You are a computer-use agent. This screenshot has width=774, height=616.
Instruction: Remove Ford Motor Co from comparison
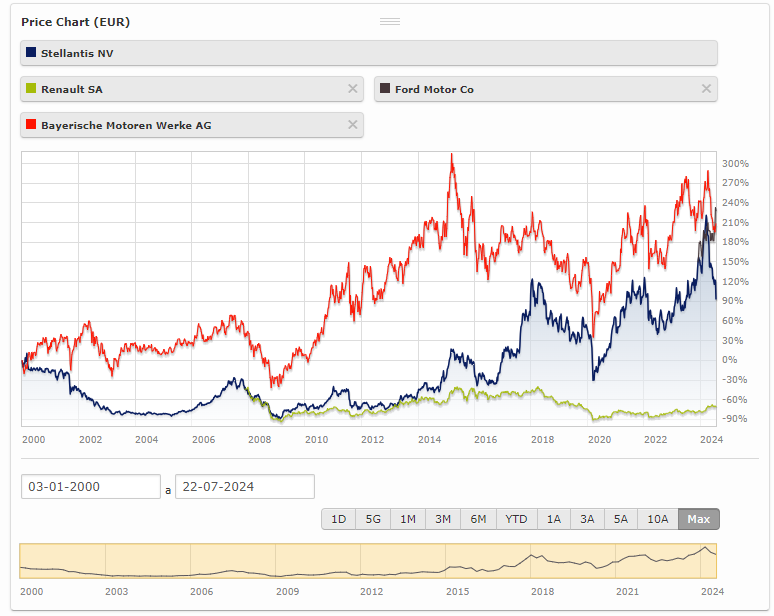click(x=706, y=89)
